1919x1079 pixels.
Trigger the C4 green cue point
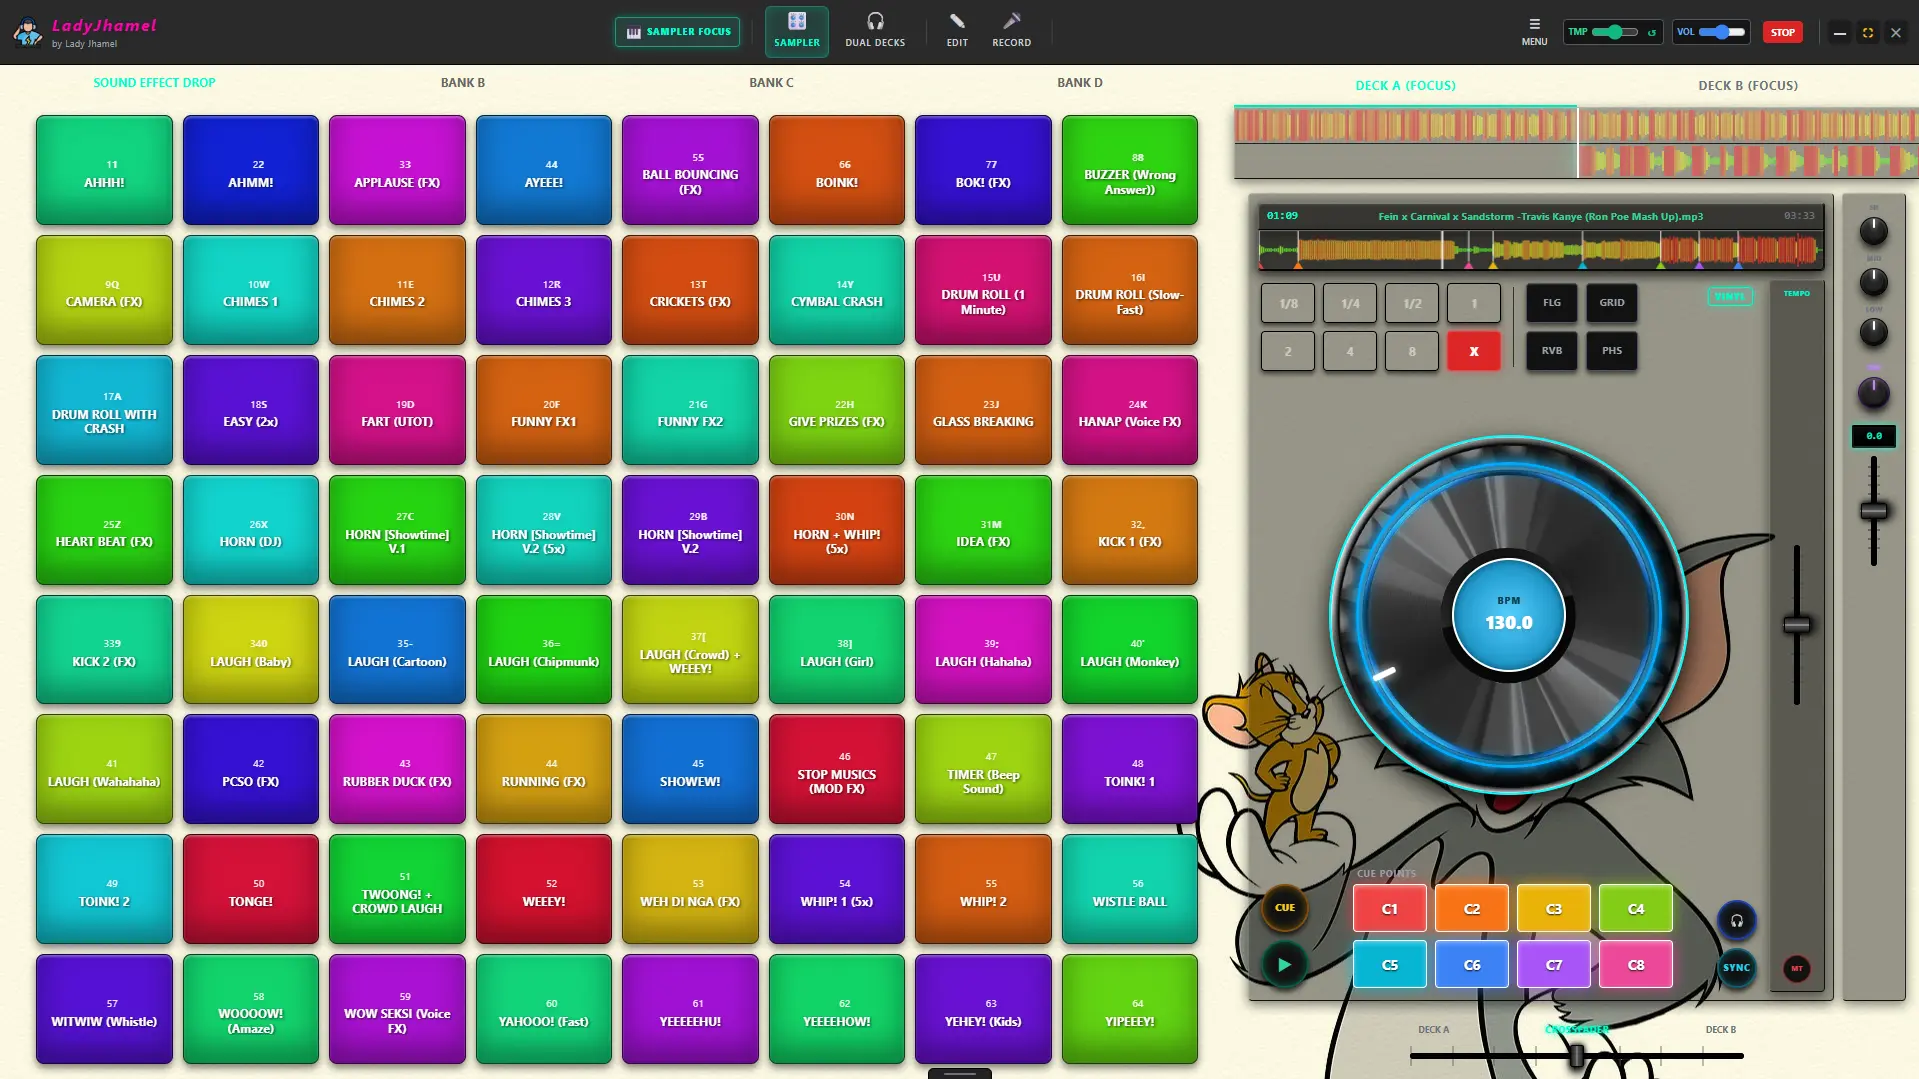(1636, 909)
